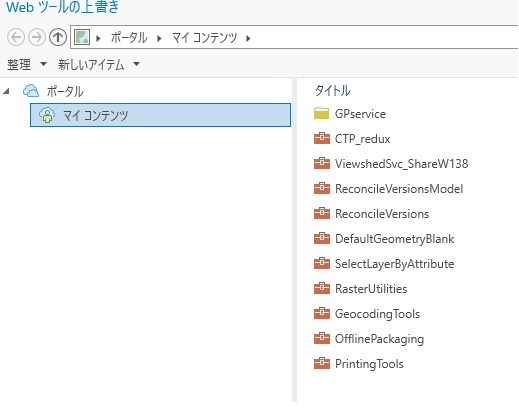Image resolution: width=519 pixels, height=408 pixels.
Task: Click the ReconcileVersions toolbox icon
Action: pos(322,213)
